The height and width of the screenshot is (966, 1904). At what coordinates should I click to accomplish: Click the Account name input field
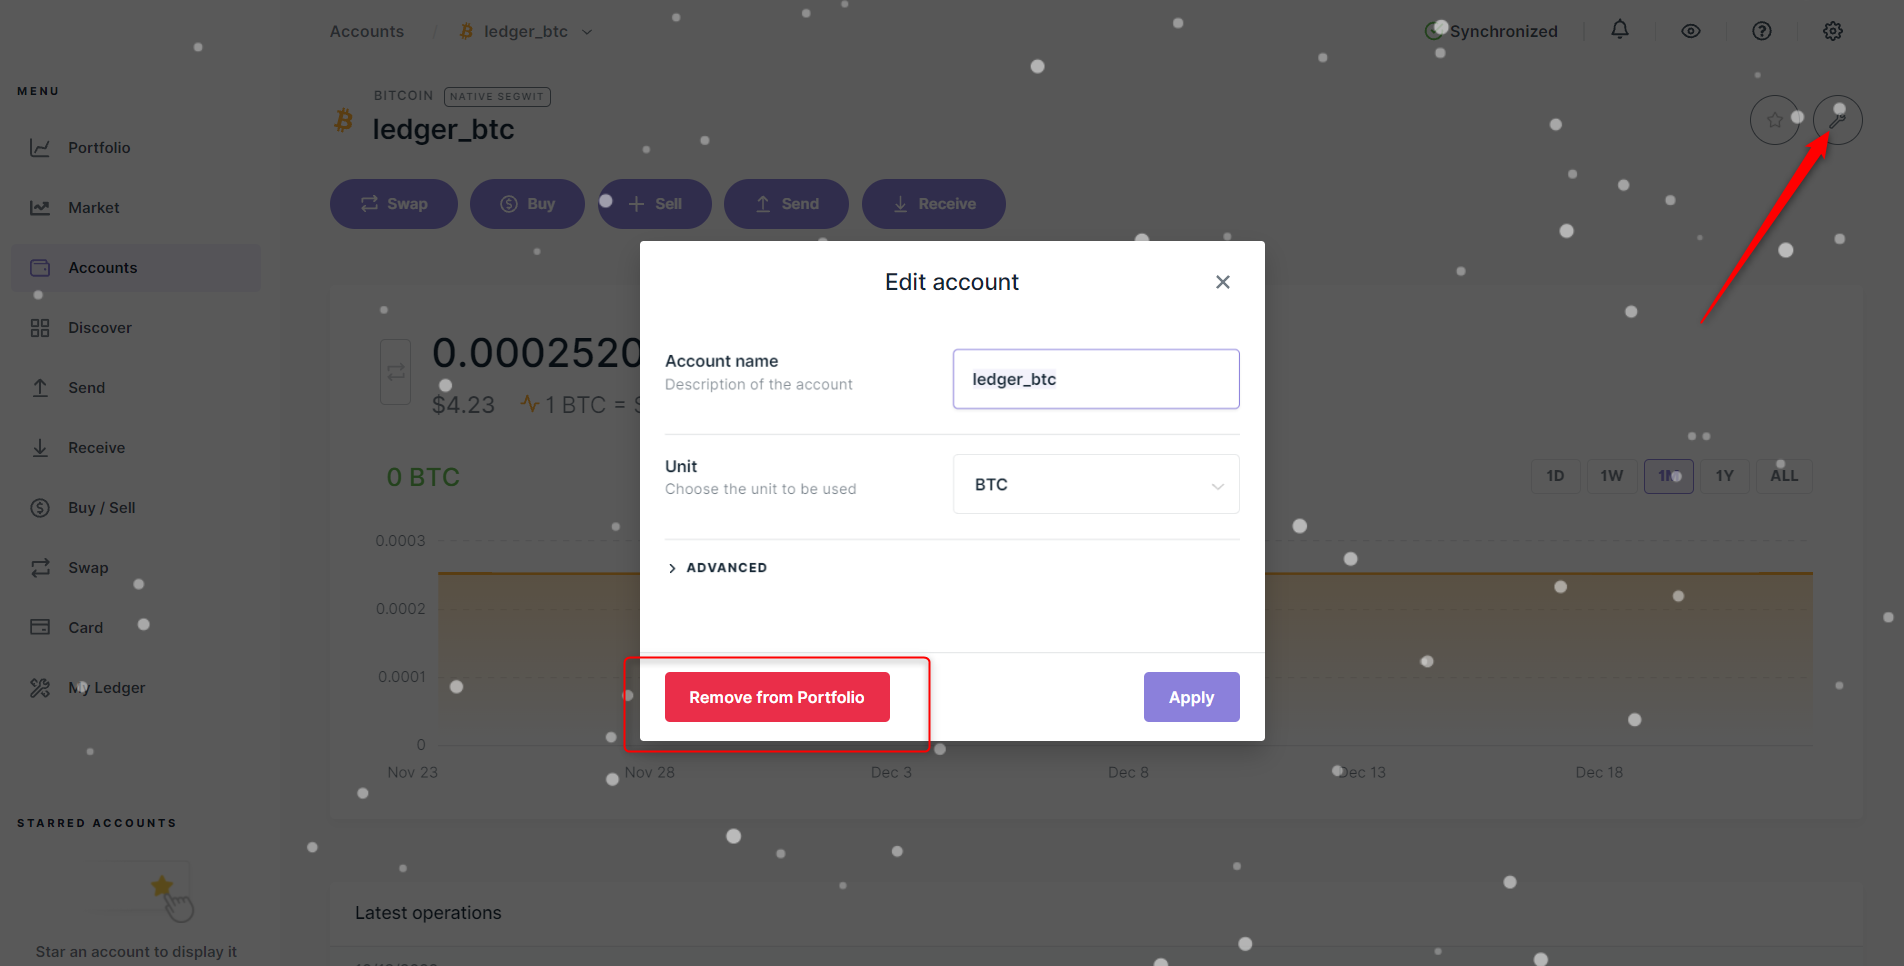1096,379
